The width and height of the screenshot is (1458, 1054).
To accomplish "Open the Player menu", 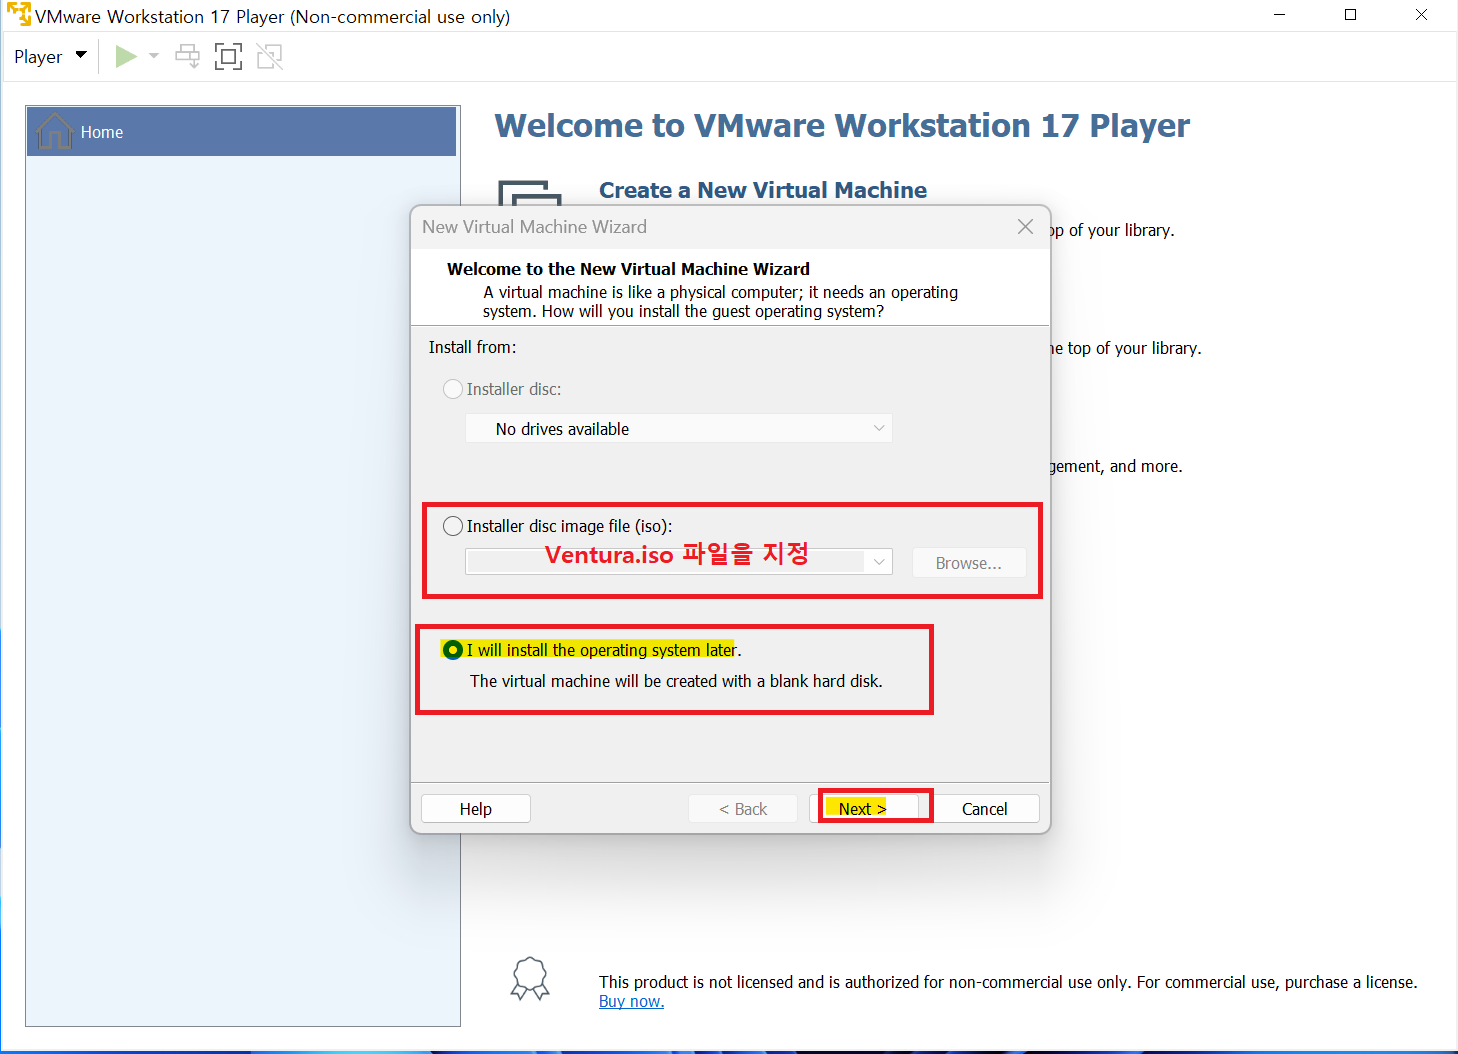I will [50, 57].
